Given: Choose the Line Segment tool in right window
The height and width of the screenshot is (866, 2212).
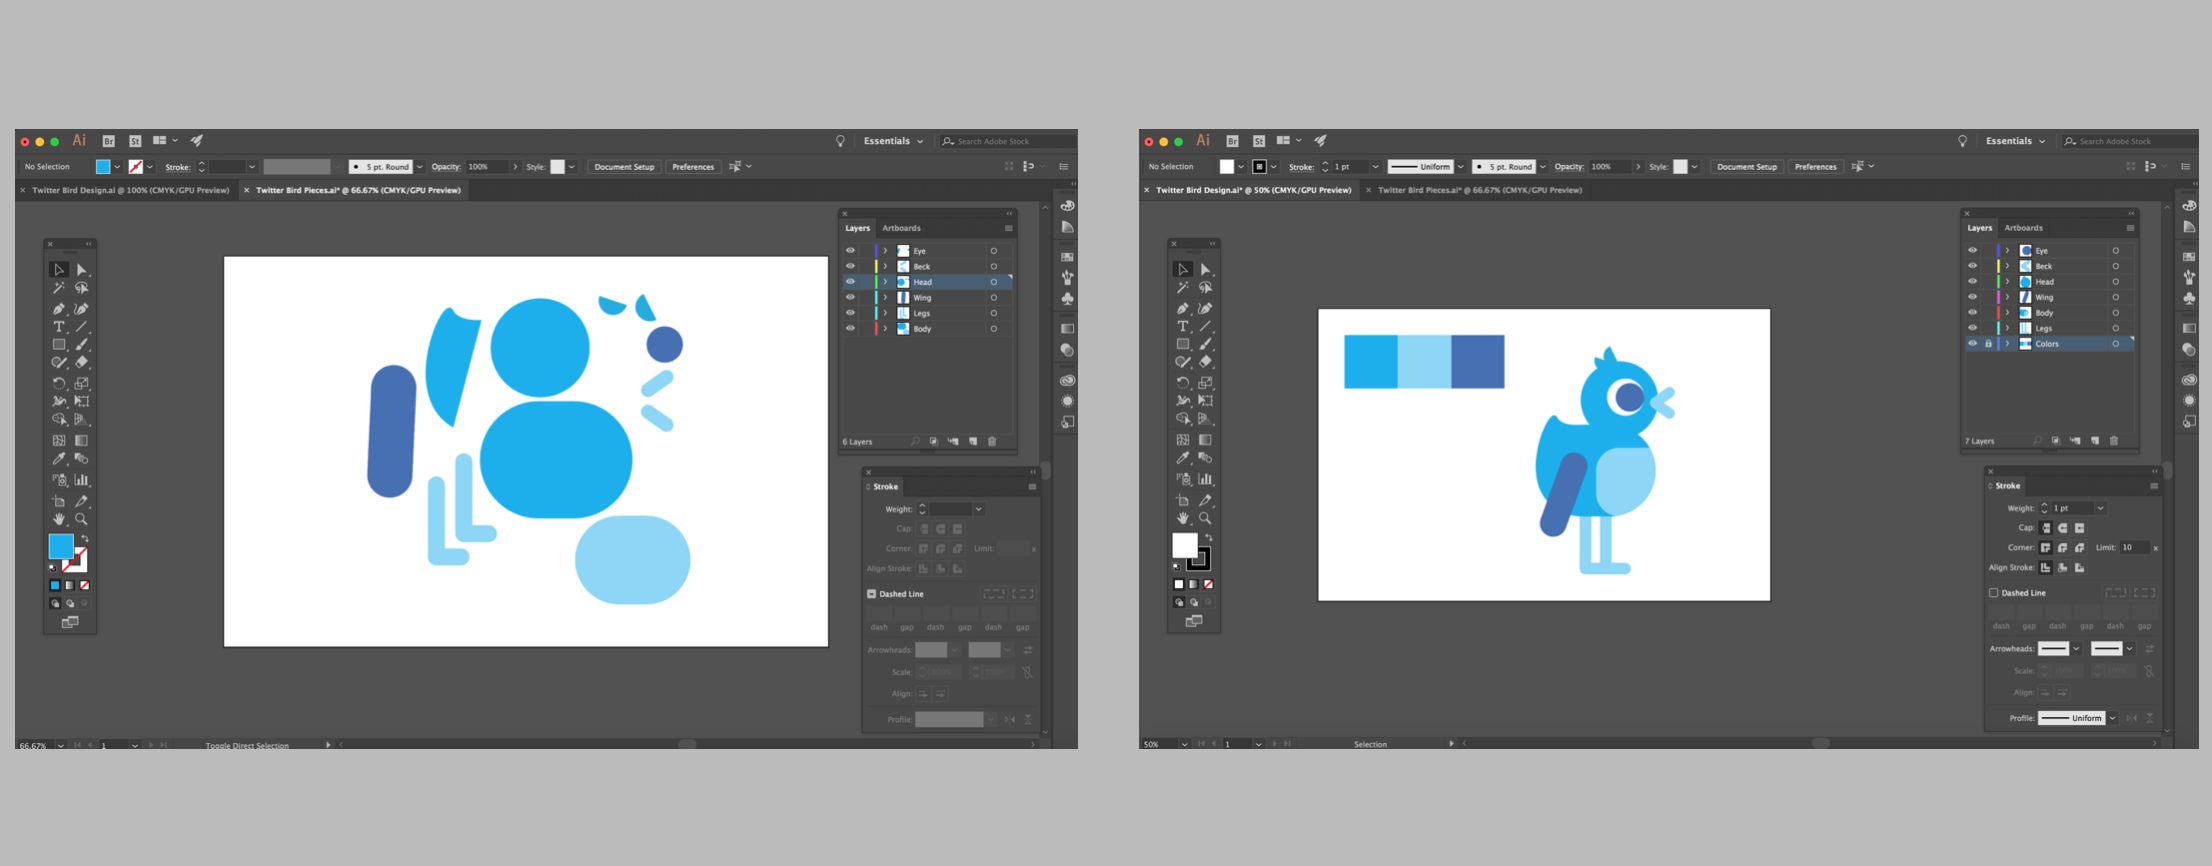Looking at the screenshot, I should tap(1206, 326).
